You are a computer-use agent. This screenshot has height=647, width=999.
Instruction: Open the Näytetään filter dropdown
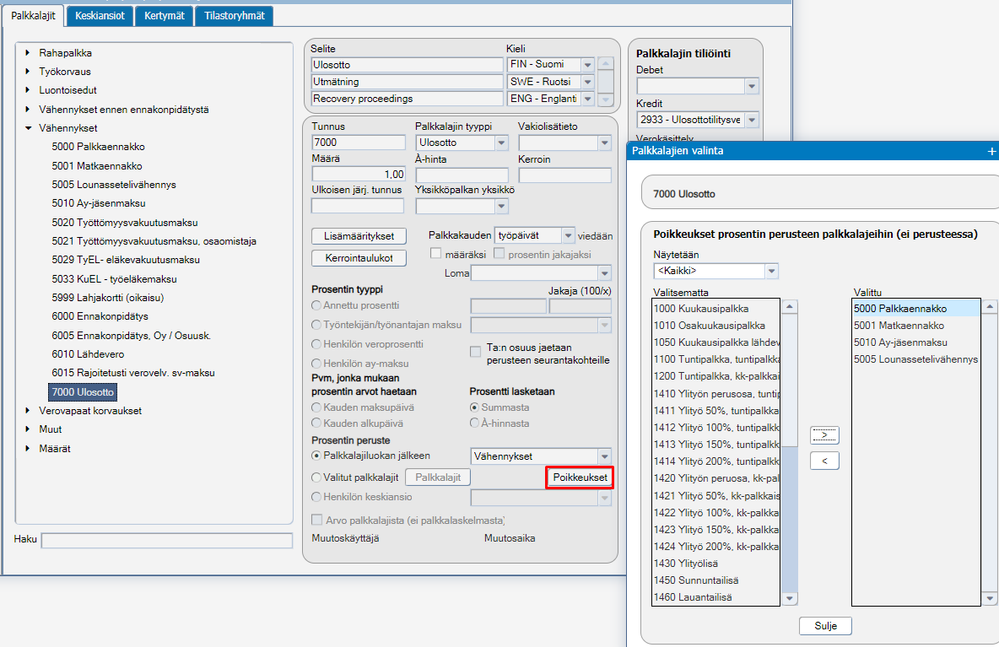pyautogui.click(x=772, y=271)
